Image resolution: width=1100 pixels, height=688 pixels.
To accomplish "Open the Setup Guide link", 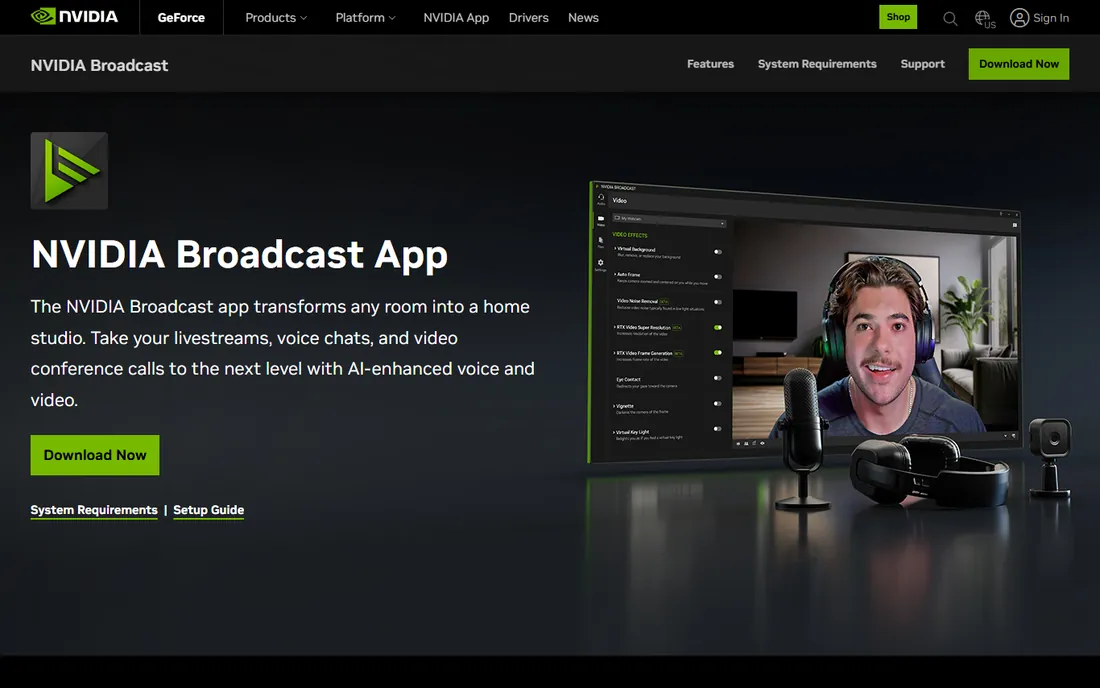I will point(208,510).
